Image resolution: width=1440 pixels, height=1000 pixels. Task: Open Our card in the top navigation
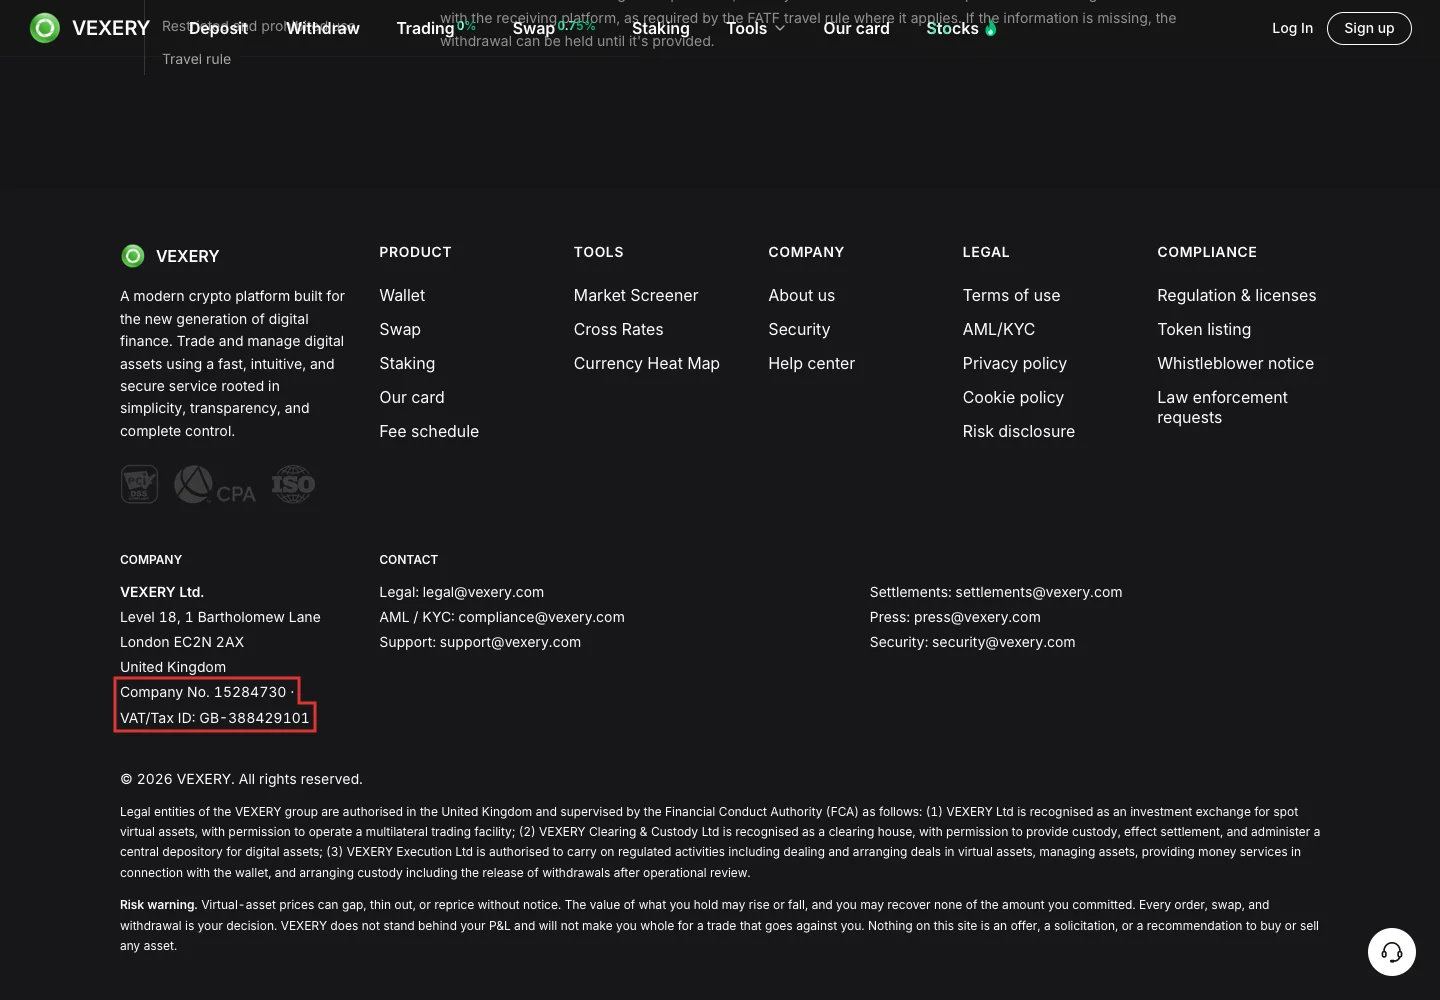(x=856, y=28)
